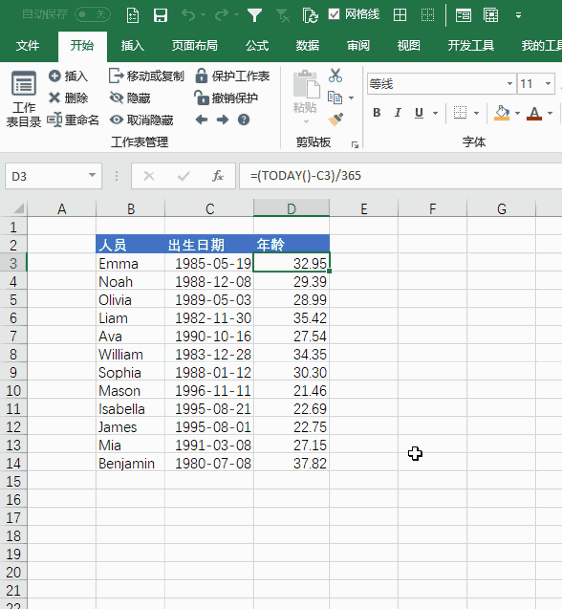Image resolution: width=562 pixels, height=609 pixels.
Task: Save the workbook with the floppy disk icon
Action: click(x=160, y=15)
